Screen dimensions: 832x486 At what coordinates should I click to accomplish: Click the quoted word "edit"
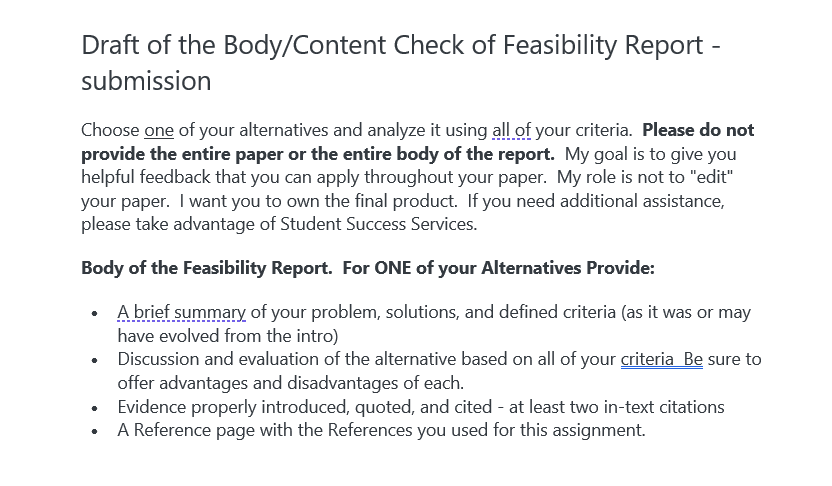click(x=711, y=177)
